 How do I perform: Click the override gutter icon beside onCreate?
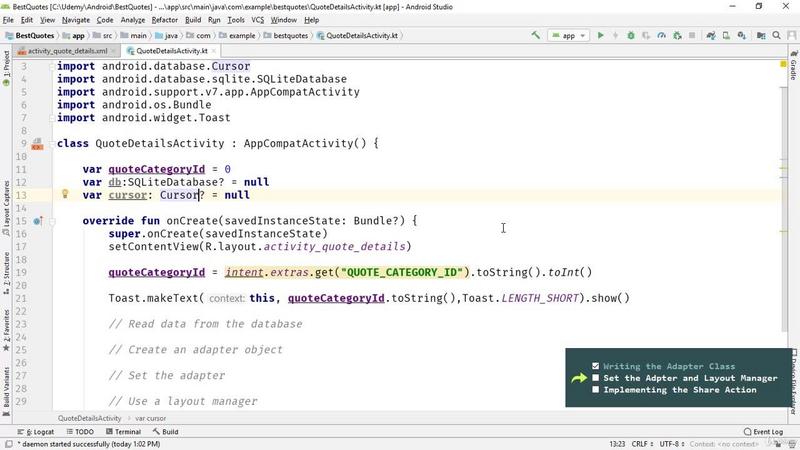tap(38, 221)
